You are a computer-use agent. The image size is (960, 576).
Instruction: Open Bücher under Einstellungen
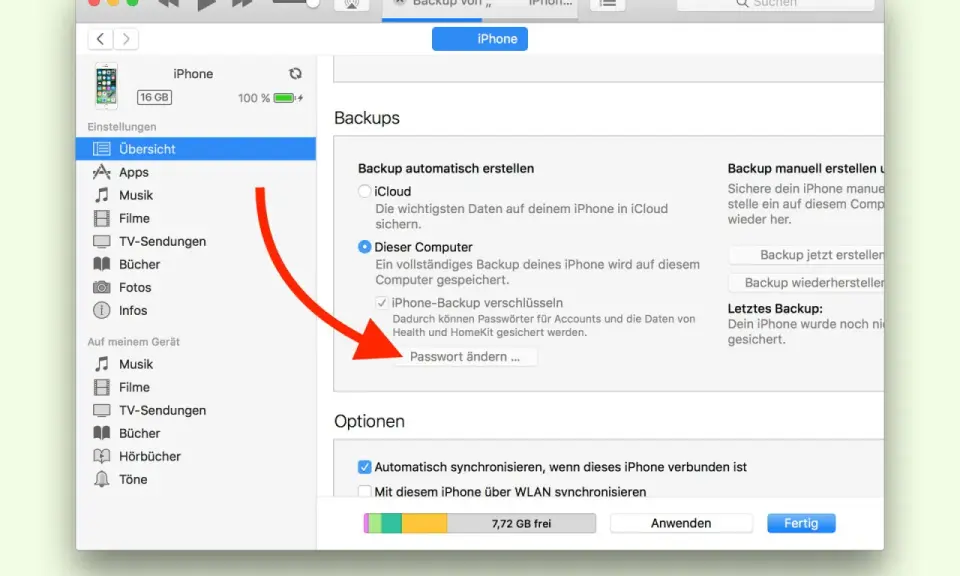(196, 264)
